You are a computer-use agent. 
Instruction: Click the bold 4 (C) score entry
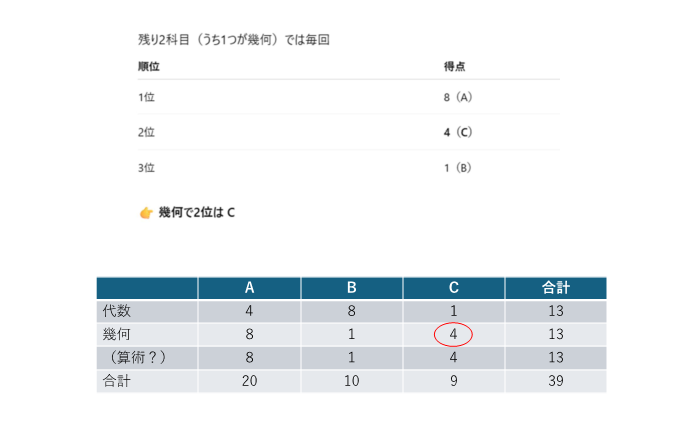[x=457, y=132]
